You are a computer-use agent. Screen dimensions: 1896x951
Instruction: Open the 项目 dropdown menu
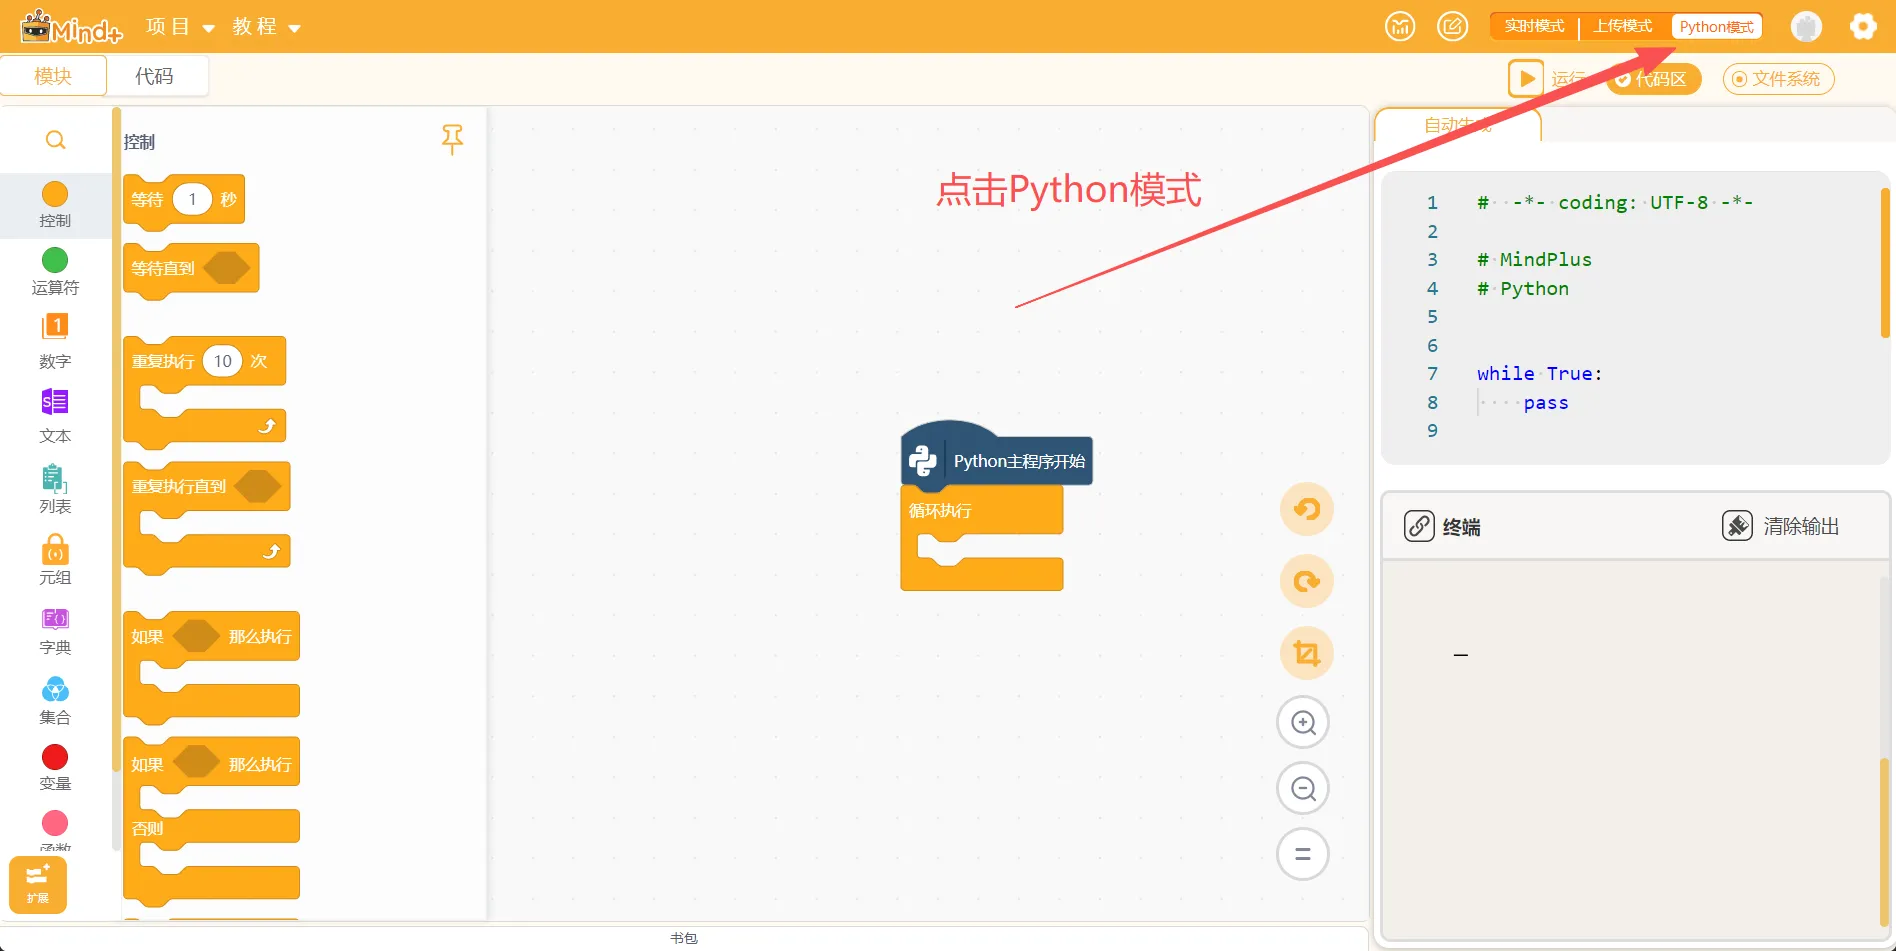tap(180, 27)
